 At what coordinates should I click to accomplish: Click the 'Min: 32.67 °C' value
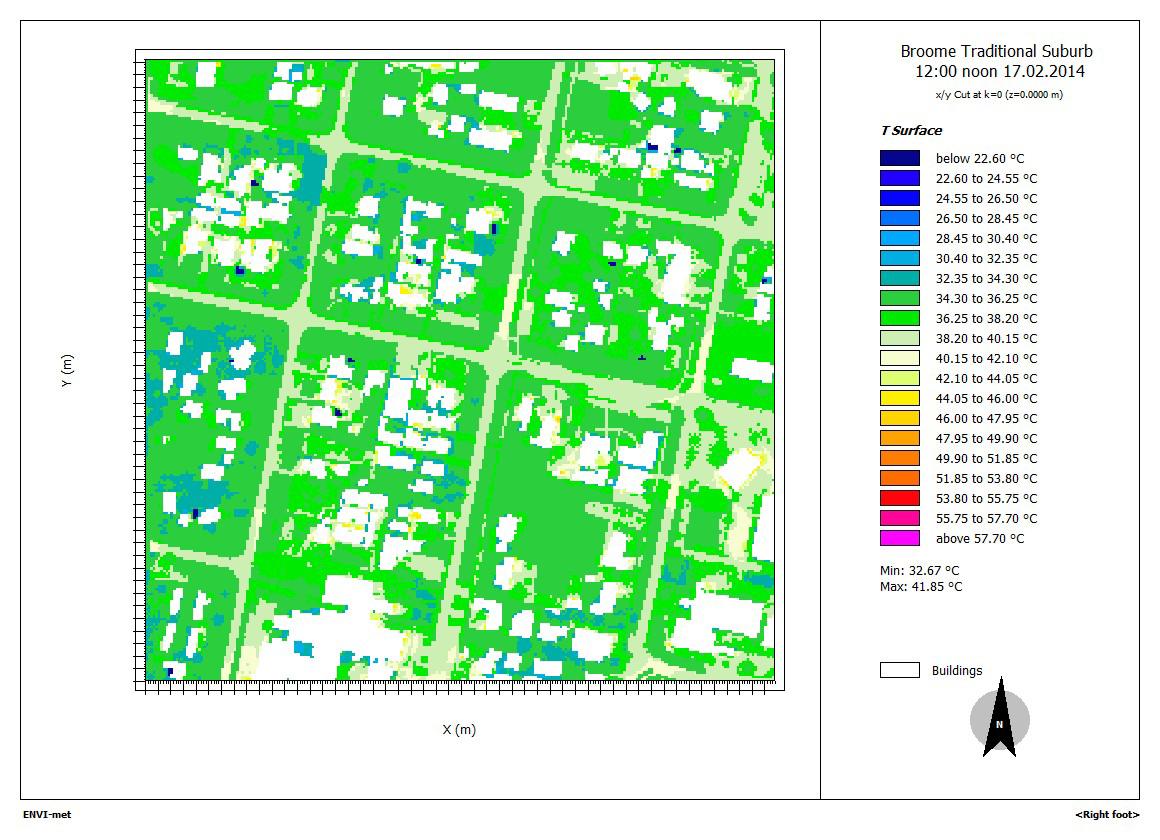point(920,571)
